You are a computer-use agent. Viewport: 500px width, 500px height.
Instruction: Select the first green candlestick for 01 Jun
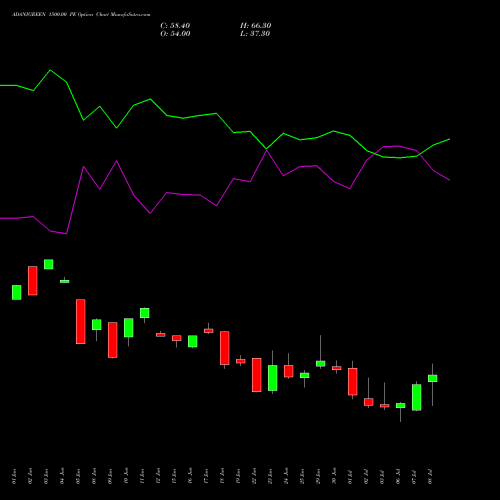pos(17,292)
